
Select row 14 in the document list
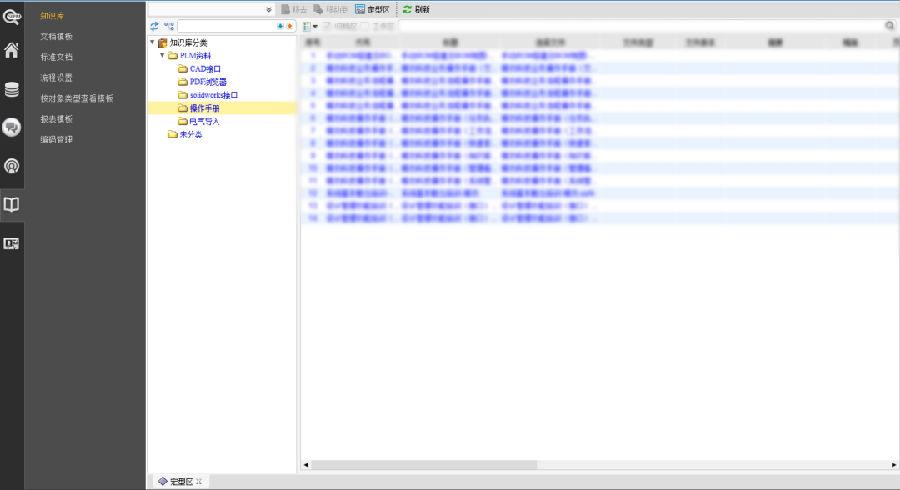pos(600,218)
